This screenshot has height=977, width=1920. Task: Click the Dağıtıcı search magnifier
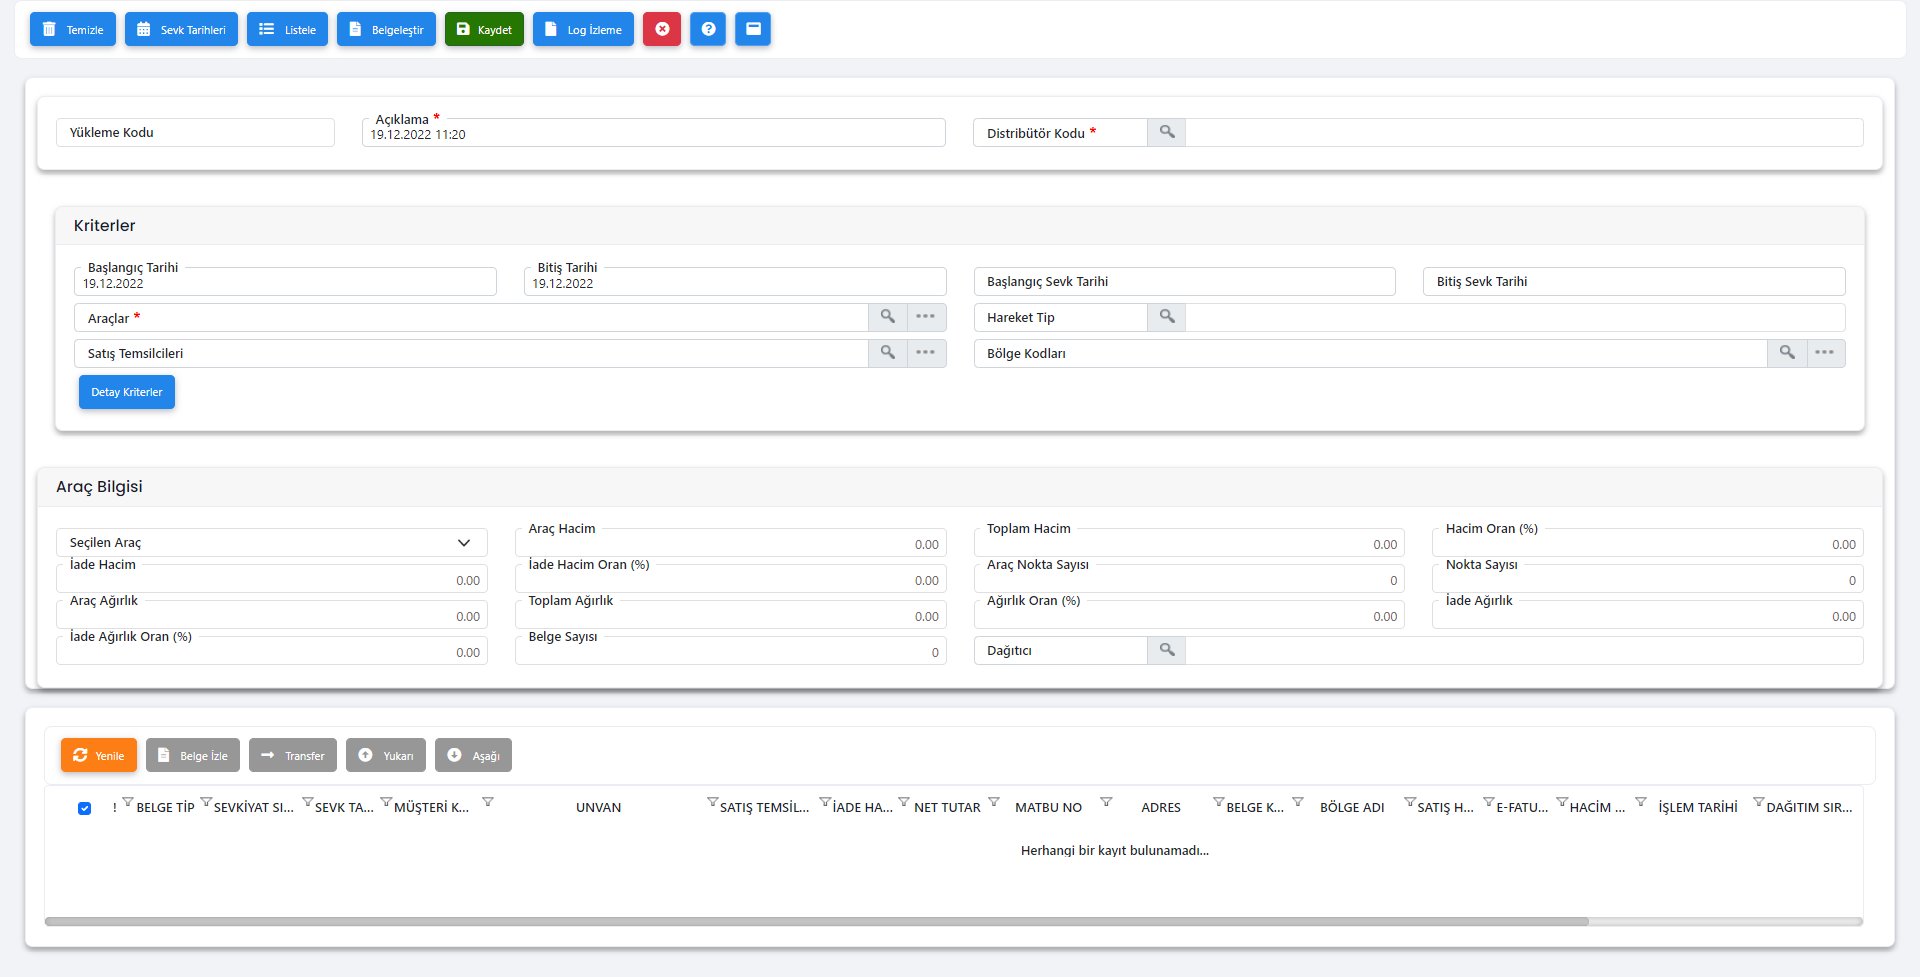(x=1166, y=650)
